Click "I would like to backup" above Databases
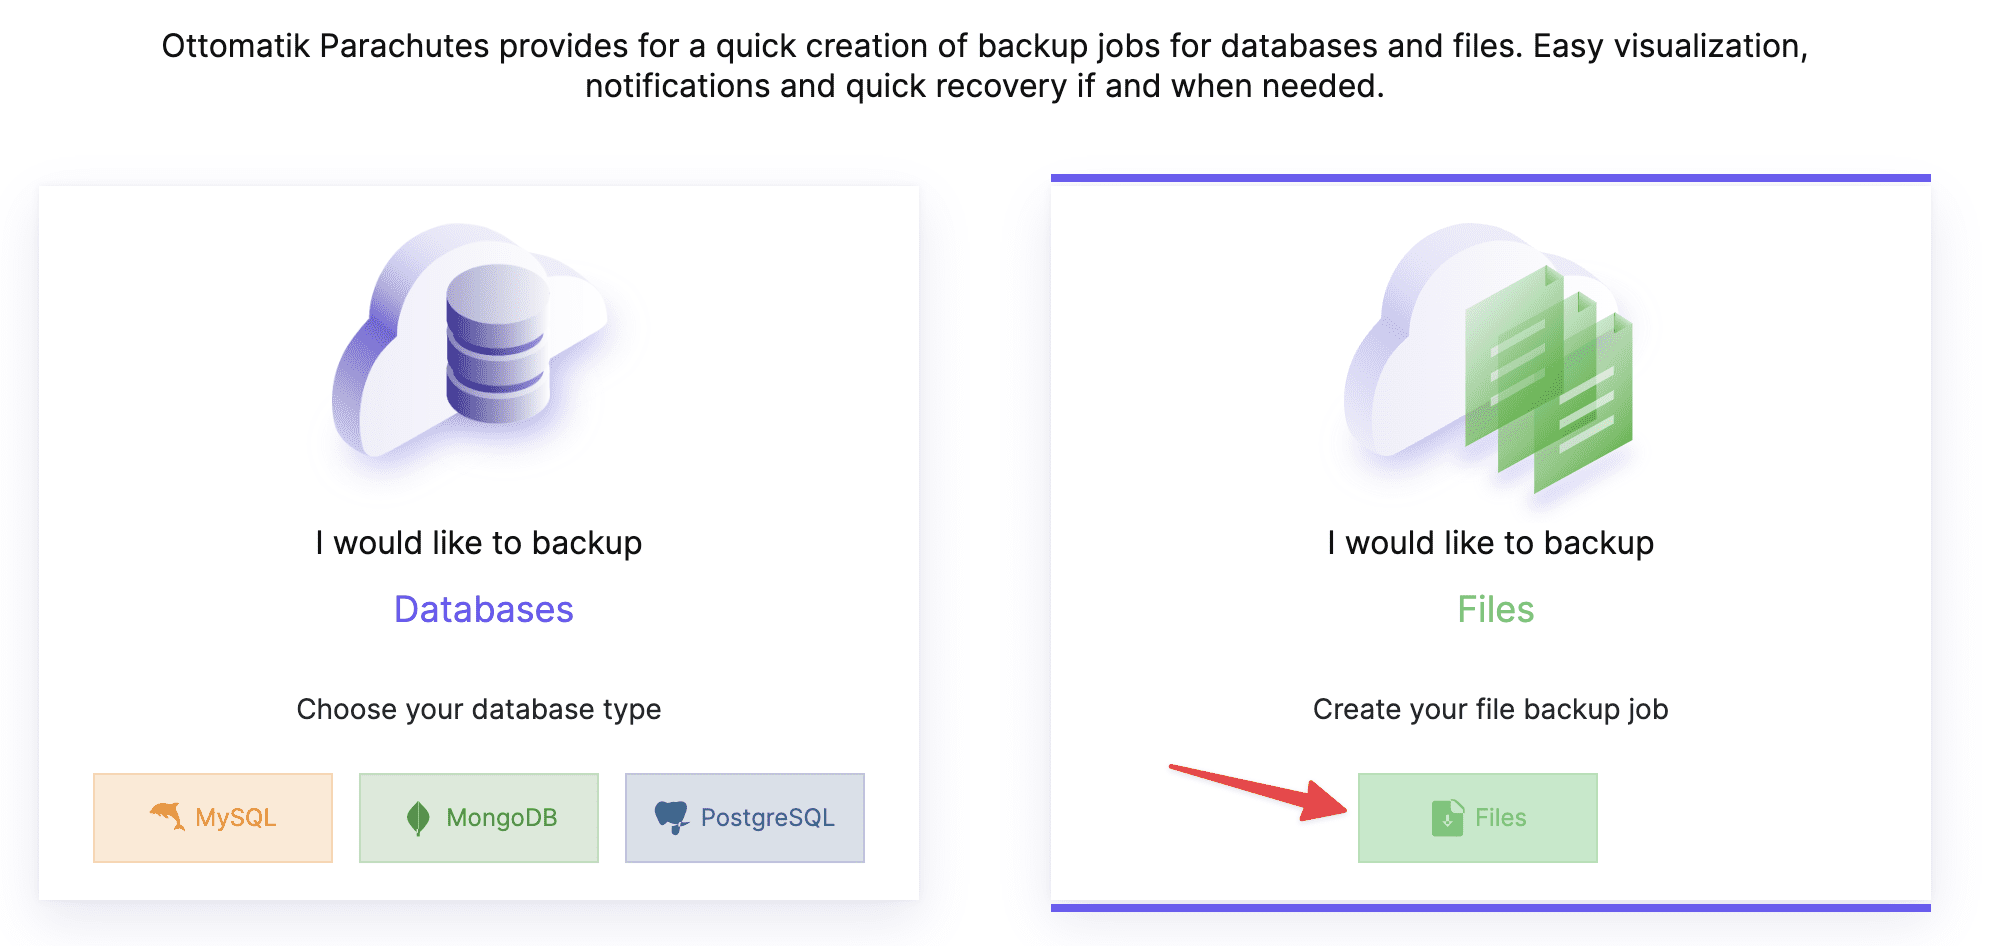This screenshot has height=946, width=2010. pos(479,543)
